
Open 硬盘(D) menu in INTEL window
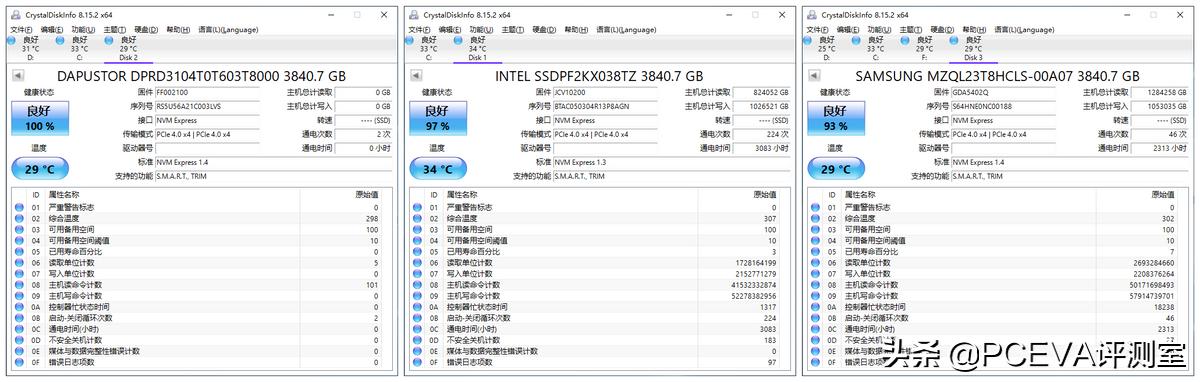tap(544, 29)
